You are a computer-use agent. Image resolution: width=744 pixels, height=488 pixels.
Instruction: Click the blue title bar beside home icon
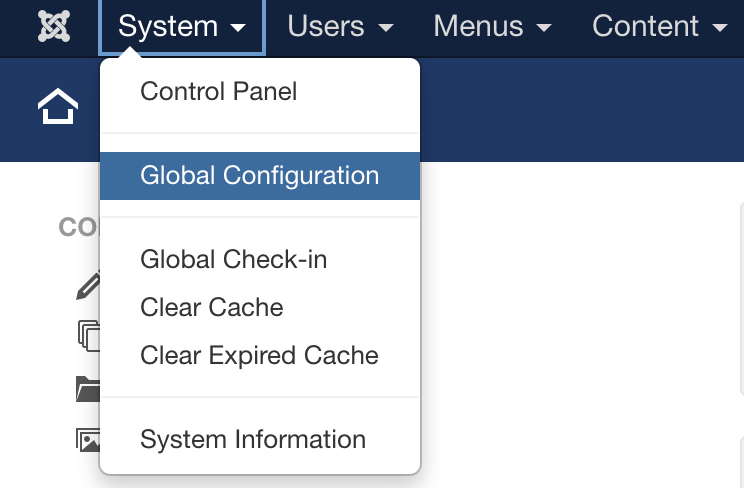[580, 110]
